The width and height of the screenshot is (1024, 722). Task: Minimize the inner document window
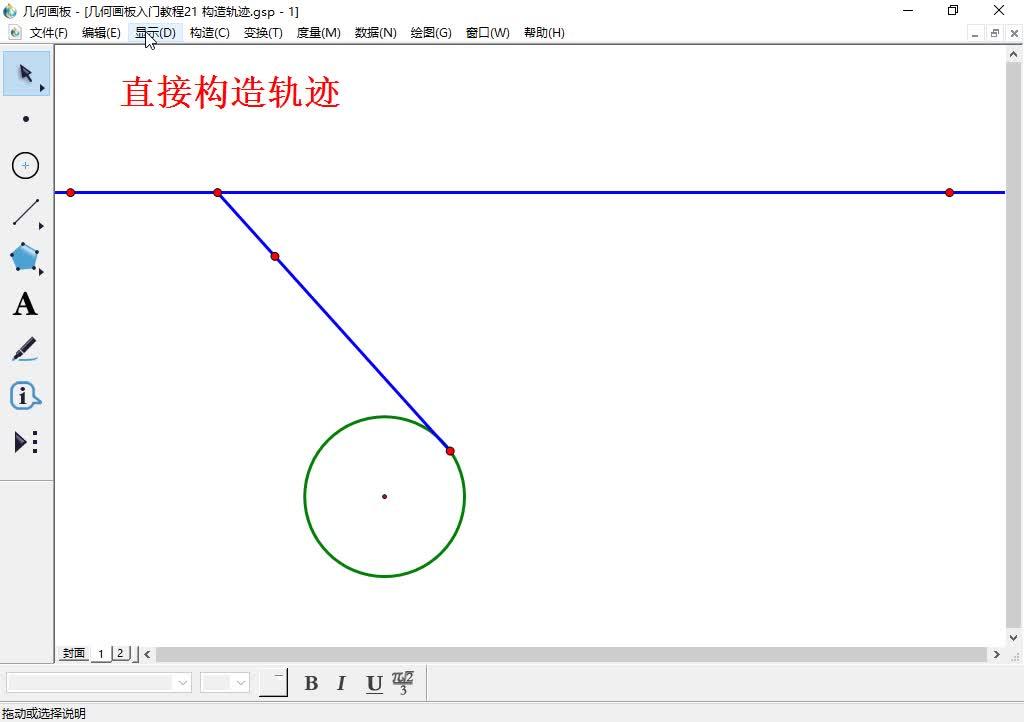974,33
